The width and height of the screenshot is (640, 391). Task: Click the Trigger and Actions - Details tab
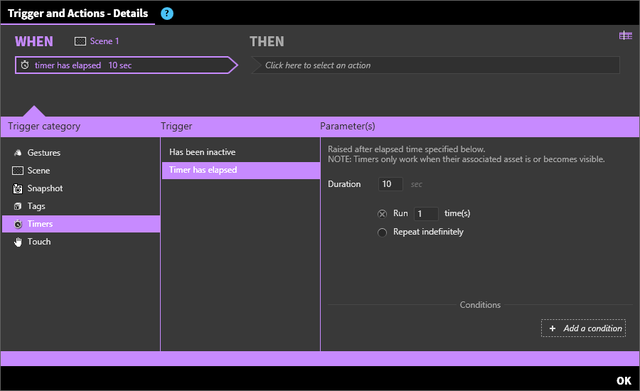tap(78, 13)
